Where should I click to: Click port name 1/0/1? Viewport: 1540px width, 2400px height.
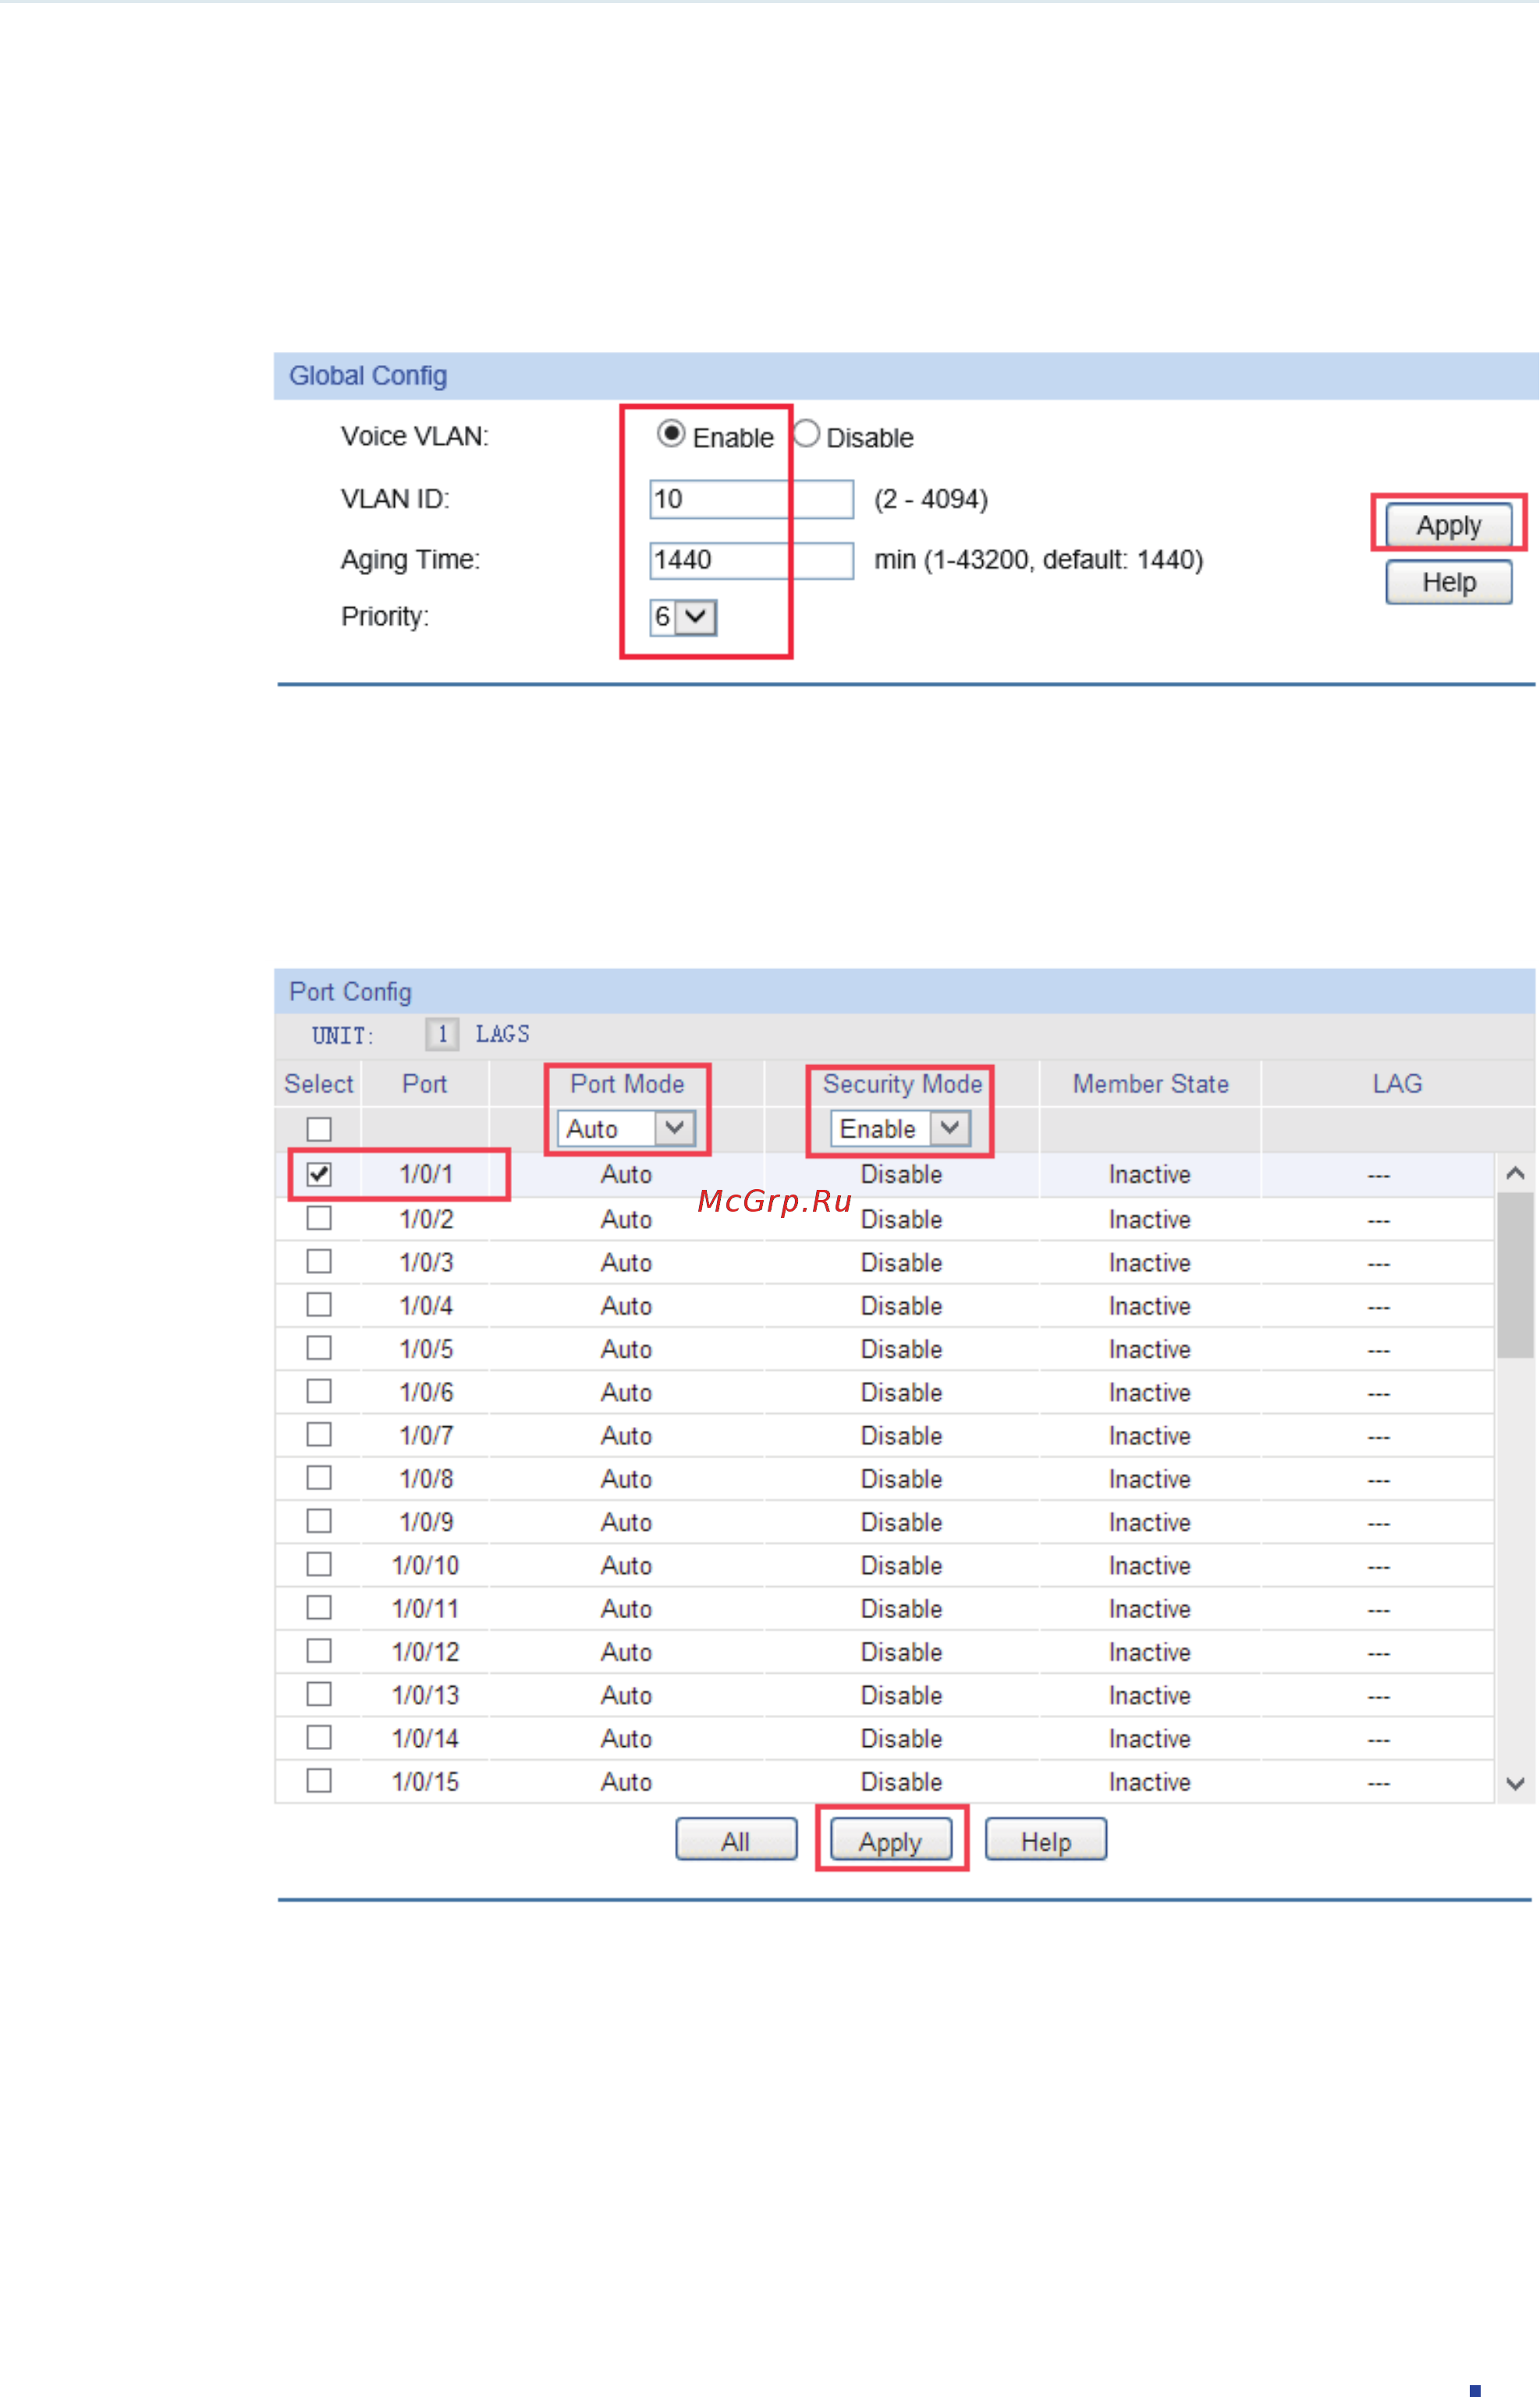pos(426,1174)
